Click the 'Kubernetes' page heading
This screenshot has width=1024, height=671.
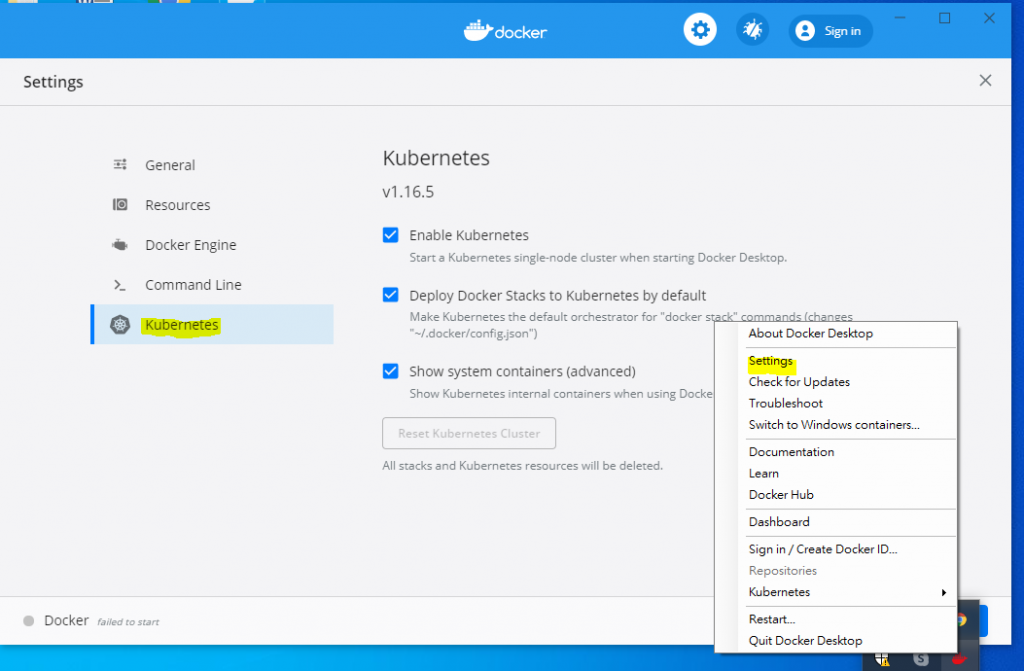point(436,158)
